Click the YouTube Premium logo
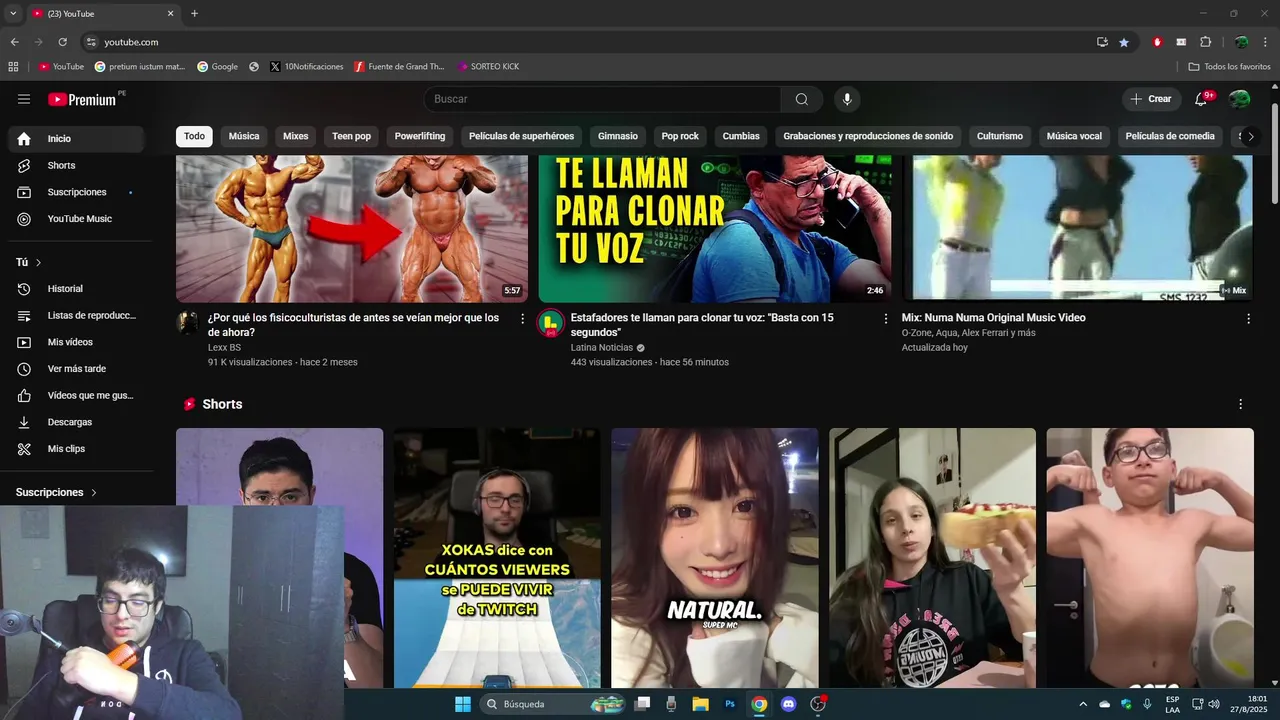 pyautogui.click(x=82, y=99)
